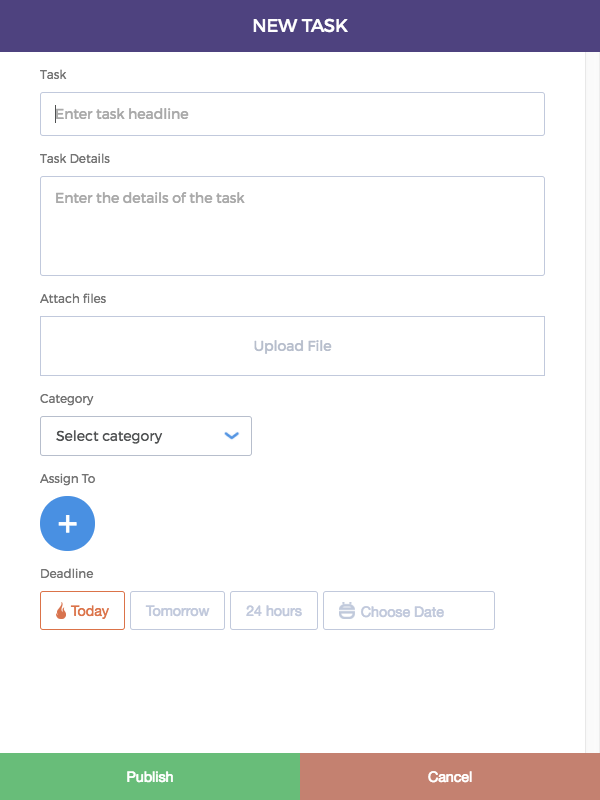The image size is (600, 800).
Task: Cancel the new task form
Action: tap(450, 777)
